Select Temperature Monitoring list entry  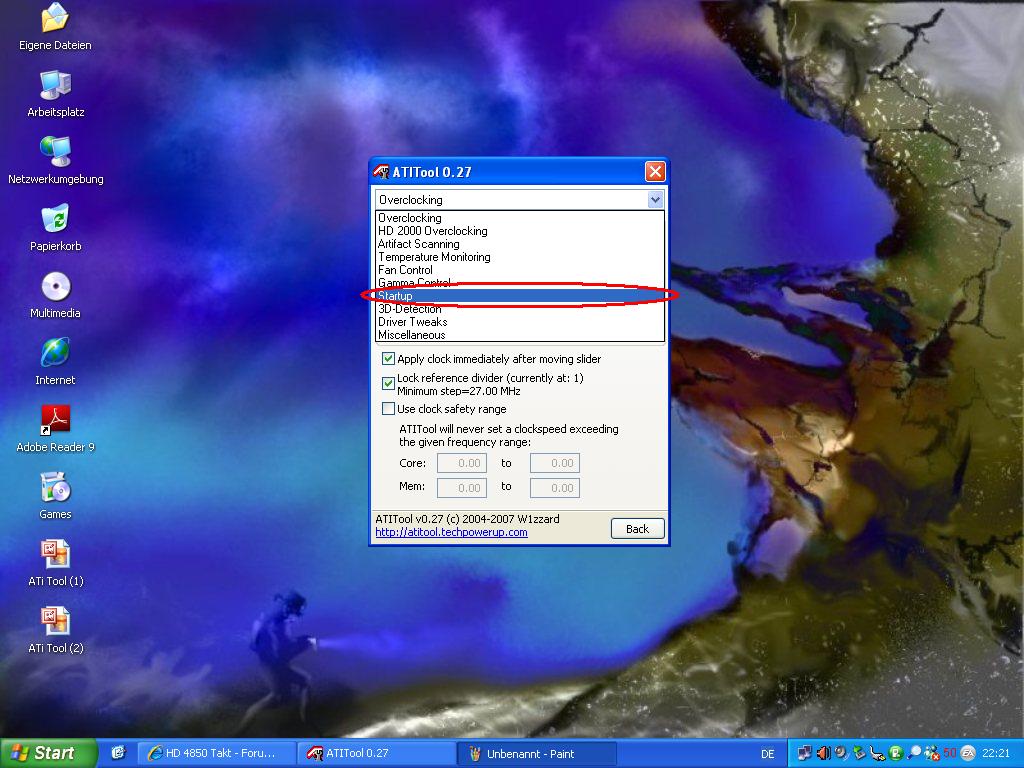520,257
